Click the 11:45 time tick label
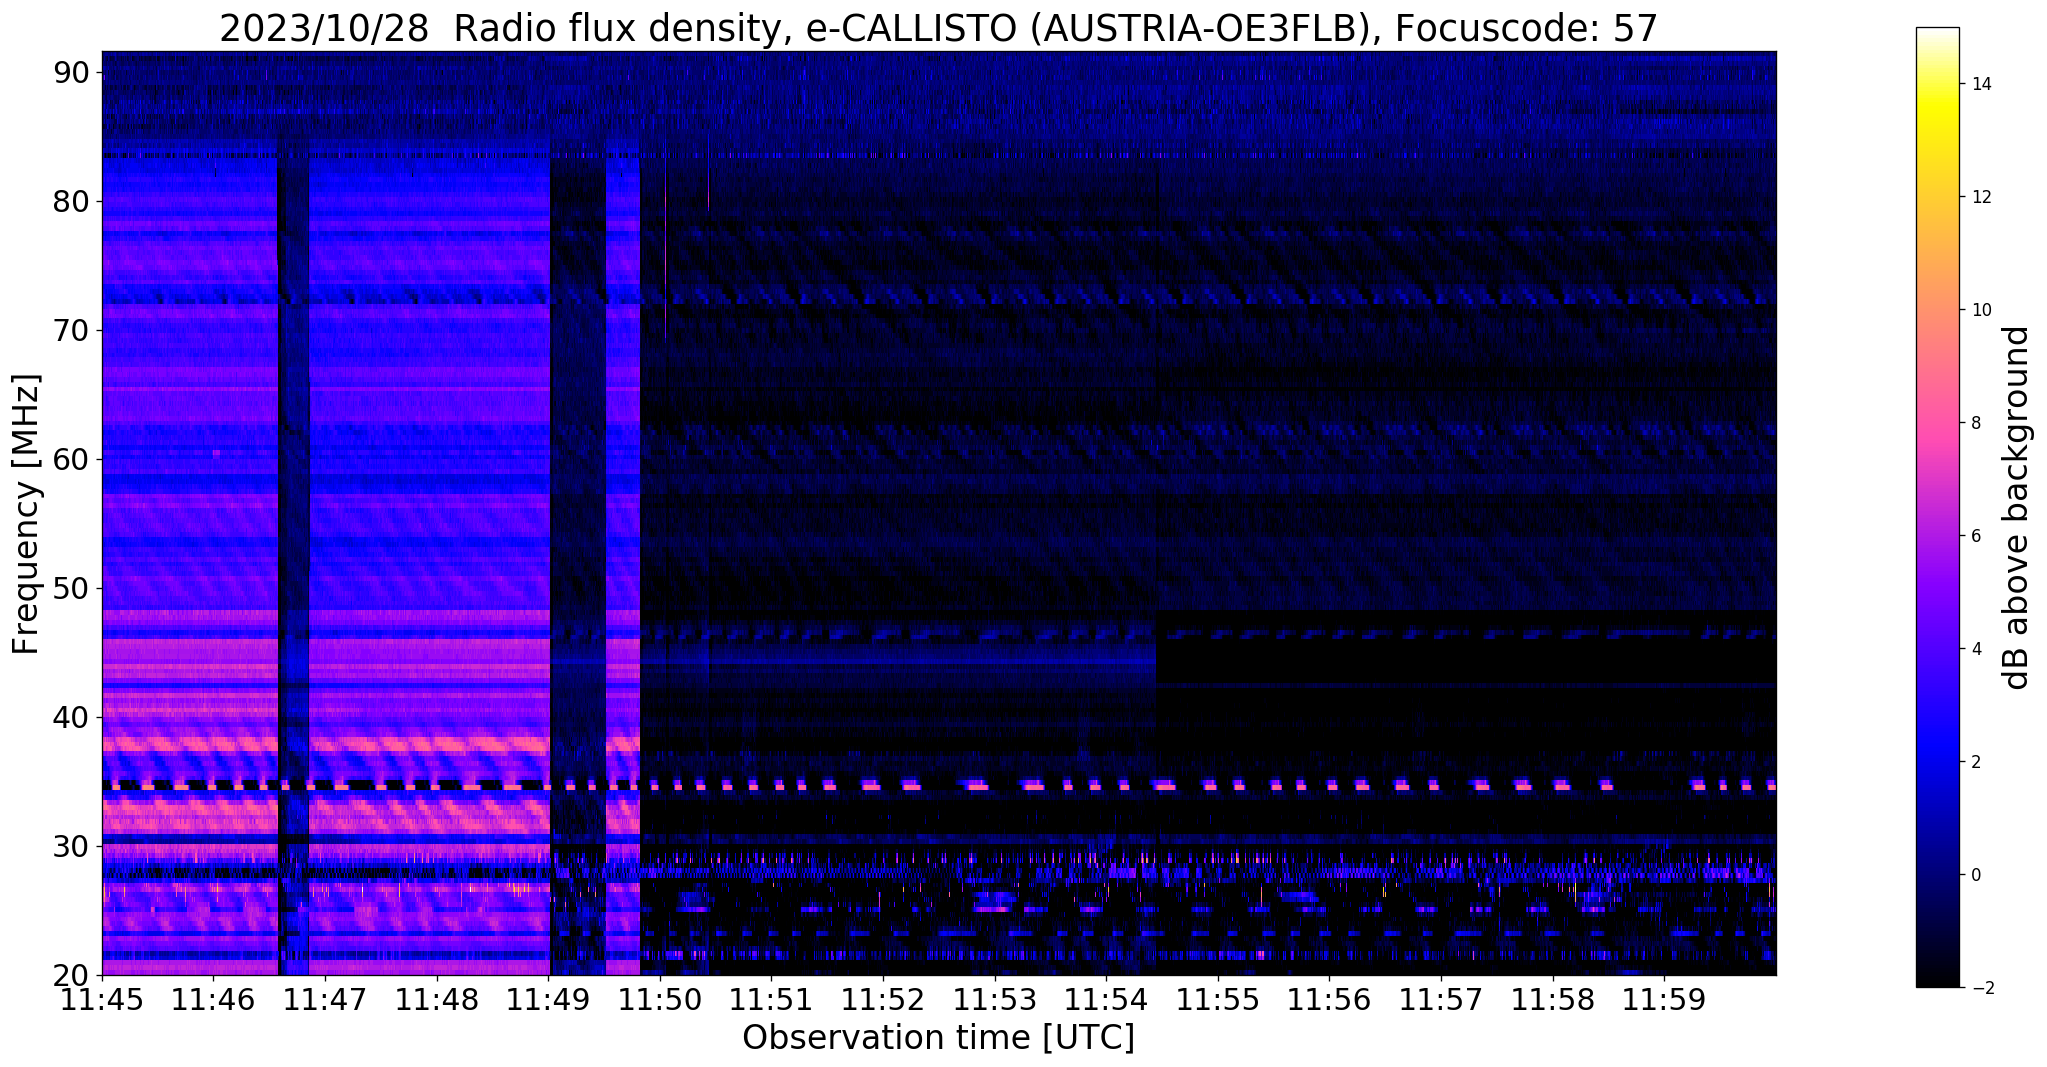The width and height of the screenshot is (2047, 1067). tap(102, 1000)
